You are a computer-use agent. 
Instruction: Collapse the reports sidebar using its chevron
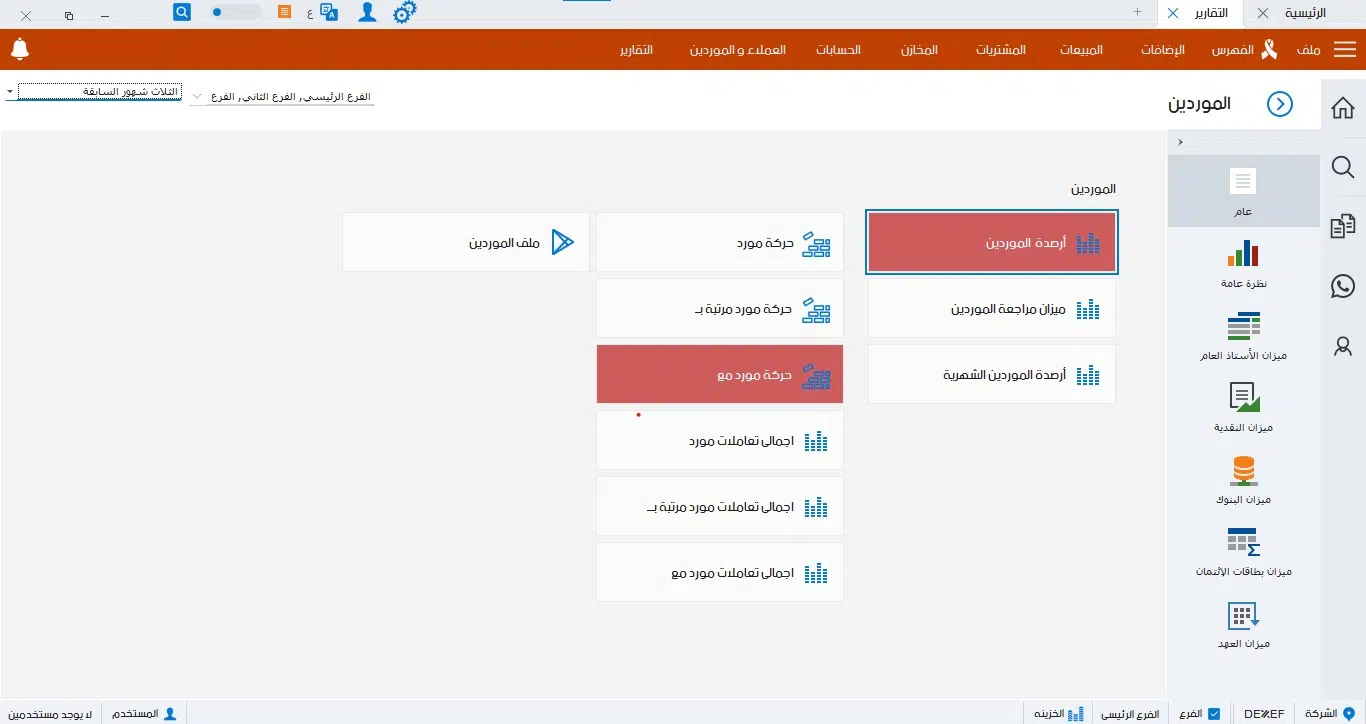click(x=1180, y=141)
